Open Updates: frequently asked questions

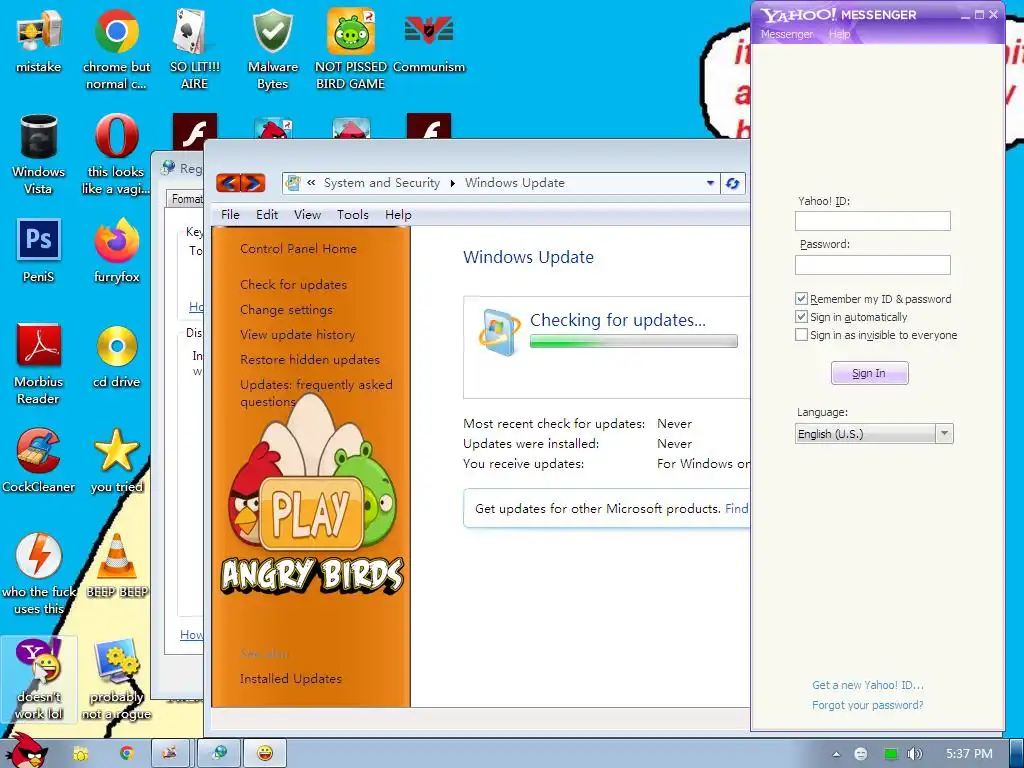[x=316, y=392]
